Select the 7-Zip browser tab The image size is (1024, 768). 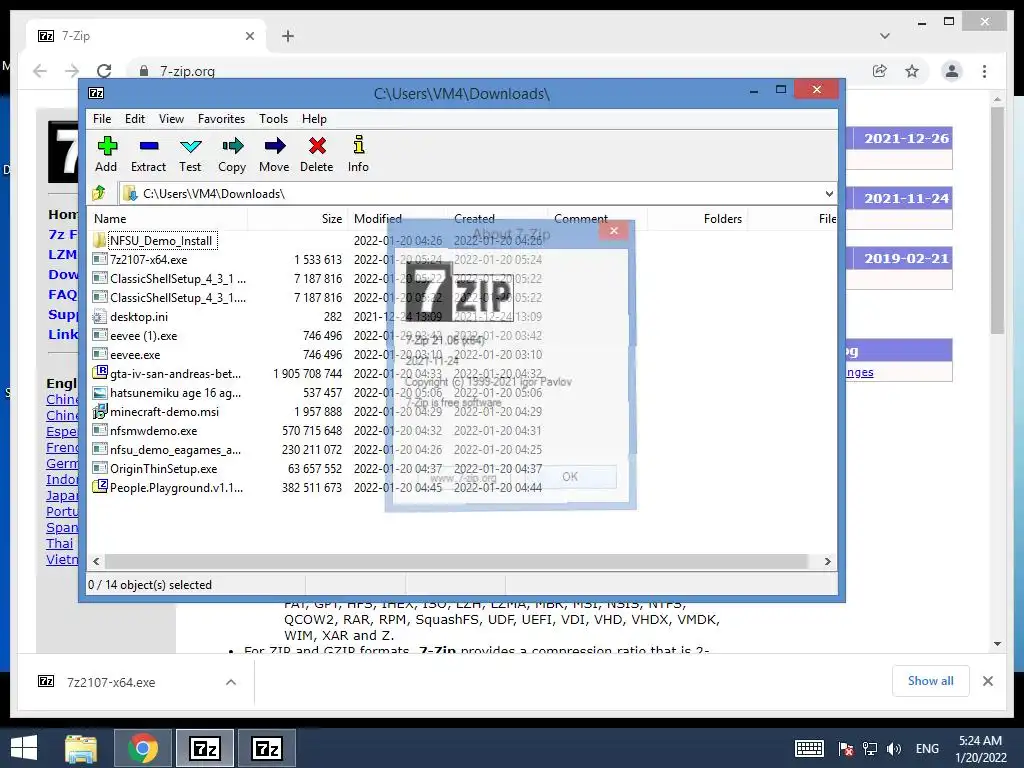point(145,36)
